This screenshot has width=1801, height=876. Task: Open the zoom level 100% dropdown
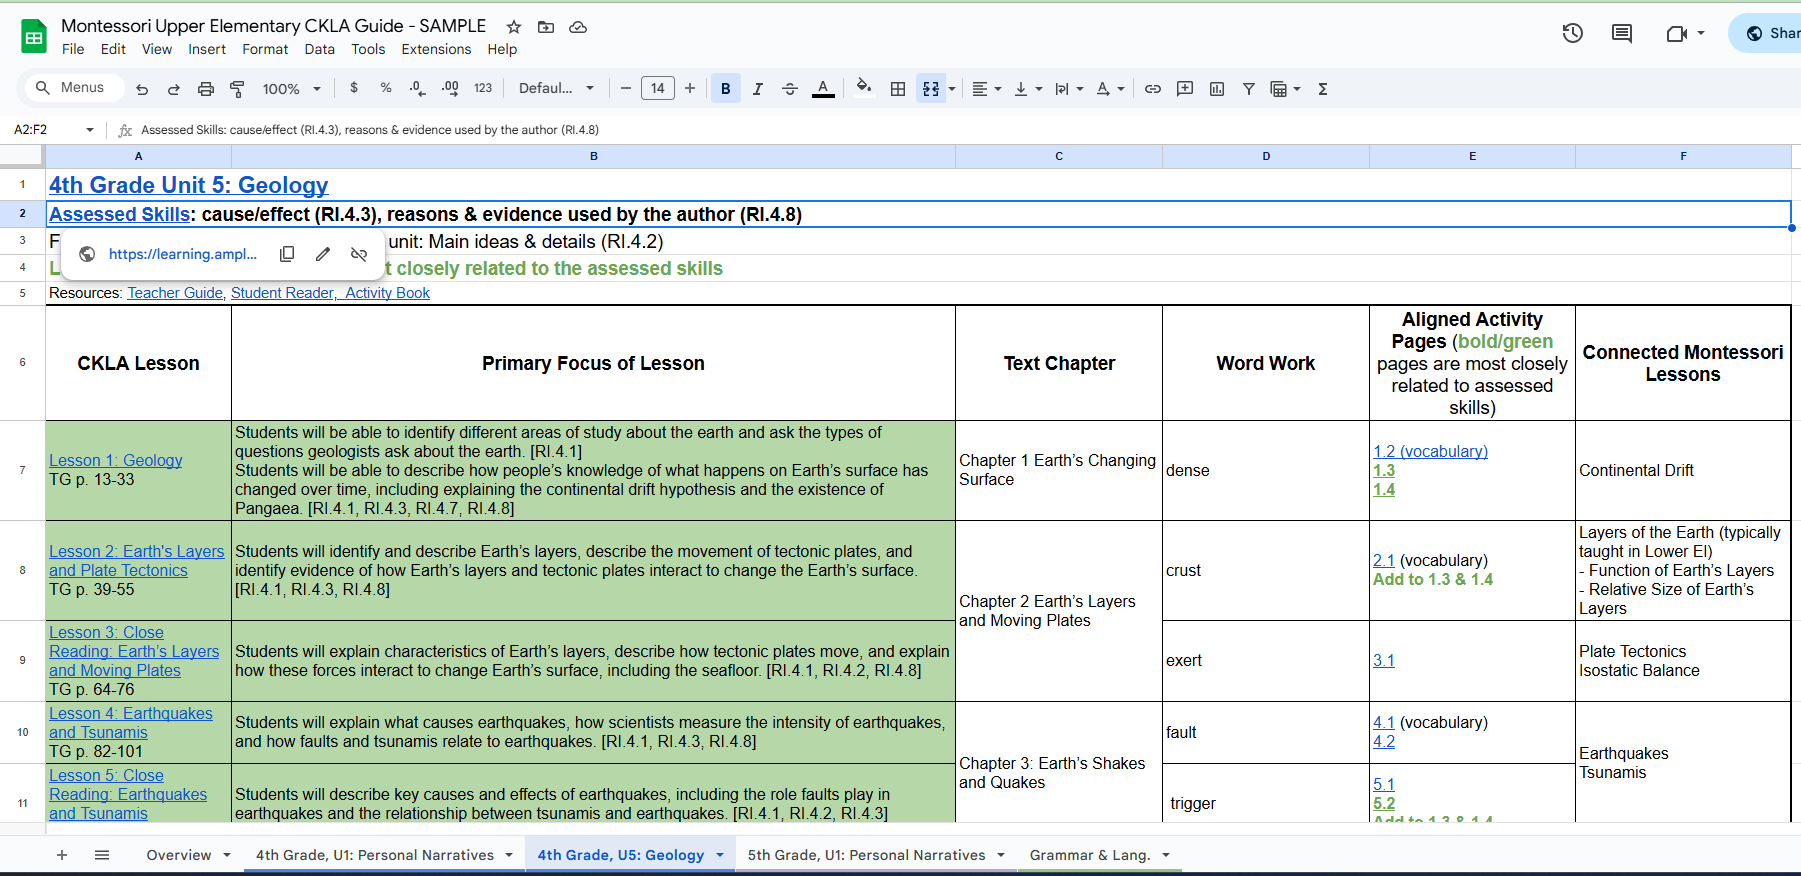291,89
